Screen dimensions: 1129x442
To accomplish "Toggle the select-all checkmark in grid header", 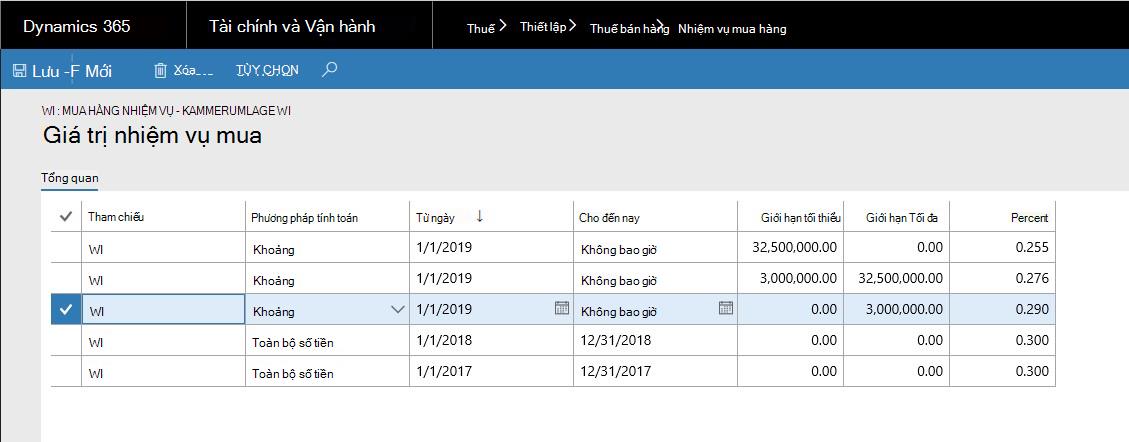I will pos(66,217).
